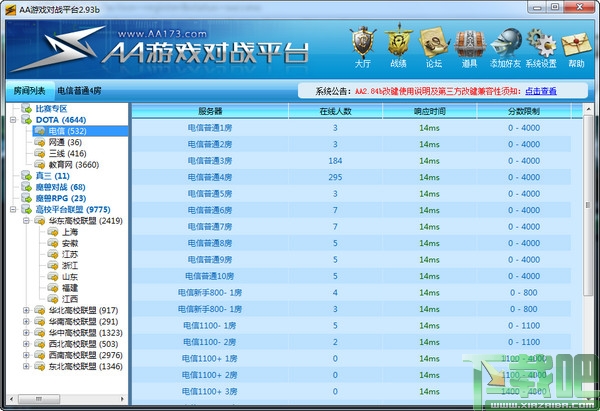This screenshot has height=411, width=600.
Task: Open the 论坛 forum icon
Action: (x=433, y=44)
